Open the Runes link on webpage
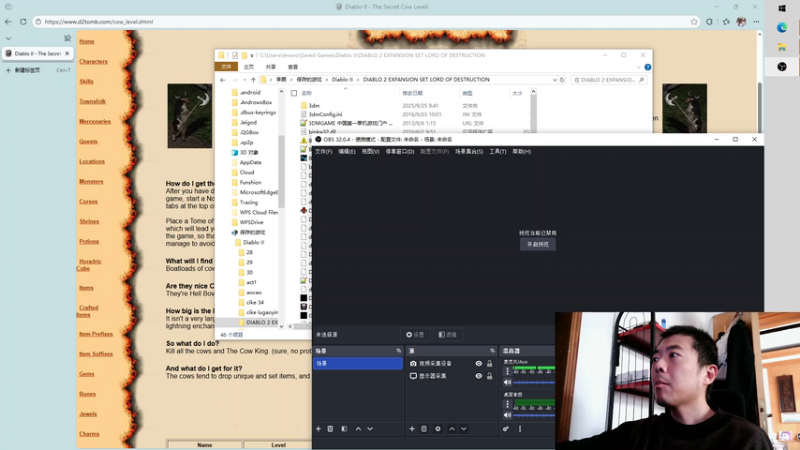The width and height of the screenshot is (800, 450). [x=87, y=394]
